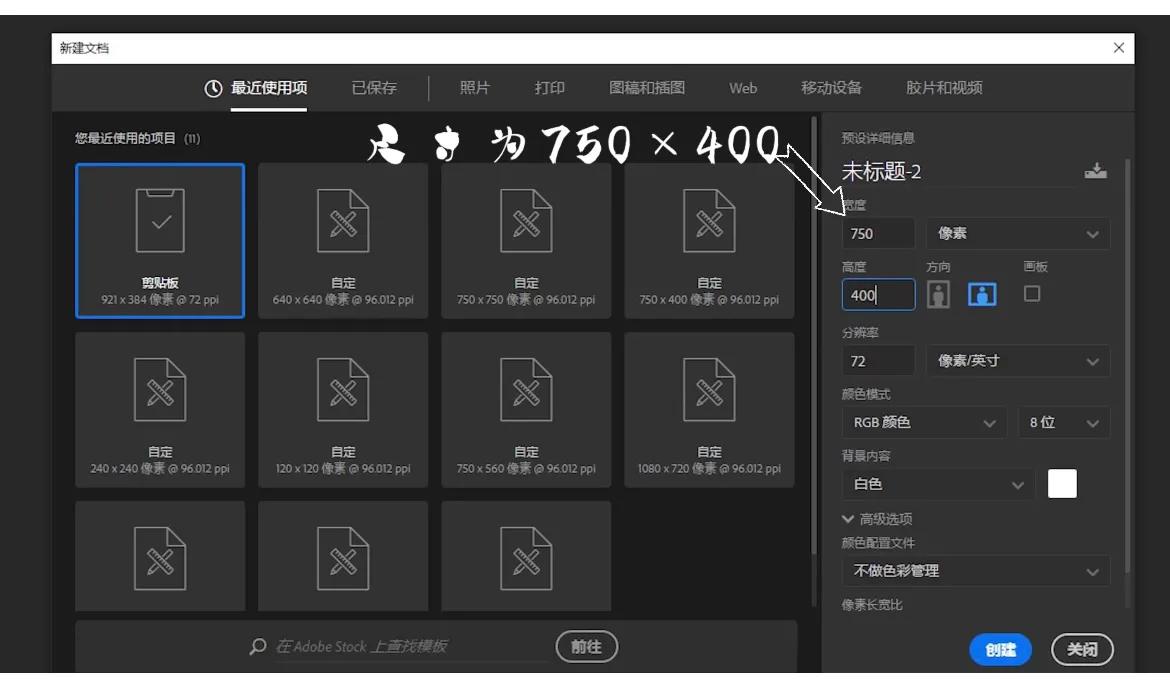The width and height of the screenshot is (1170, 687).
Task: Click the 宽度 input showing 750
Action: coord(877,233)
